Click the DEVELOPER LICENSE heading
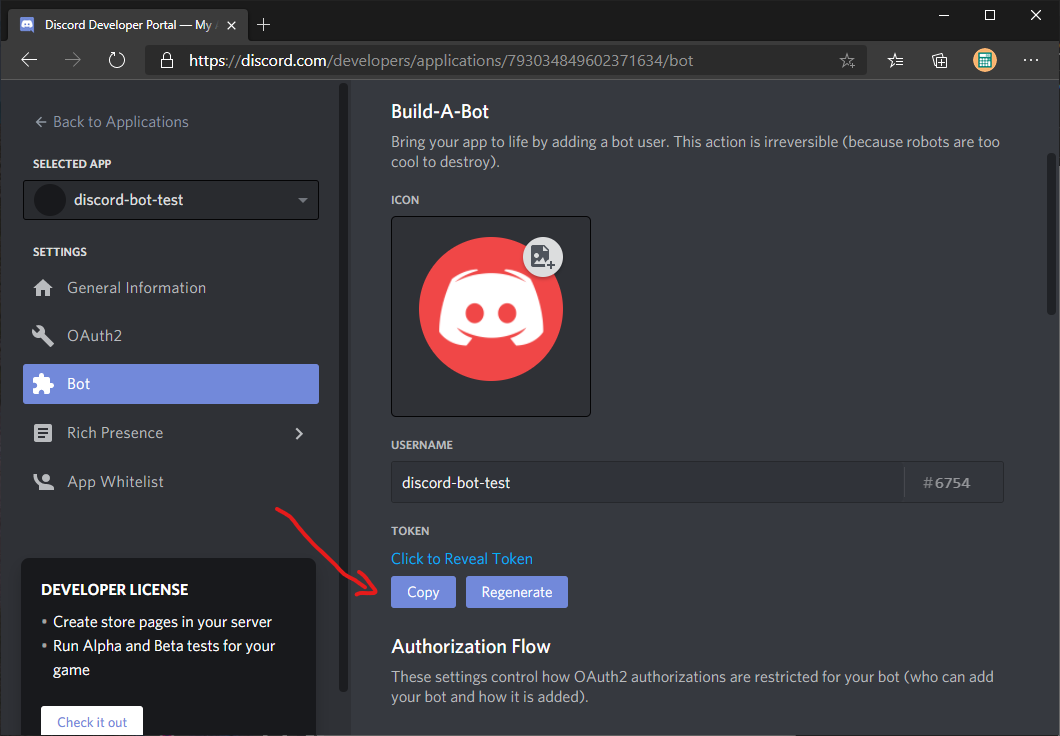Viewport: 1060px width, 736px height. click(115, 589)
